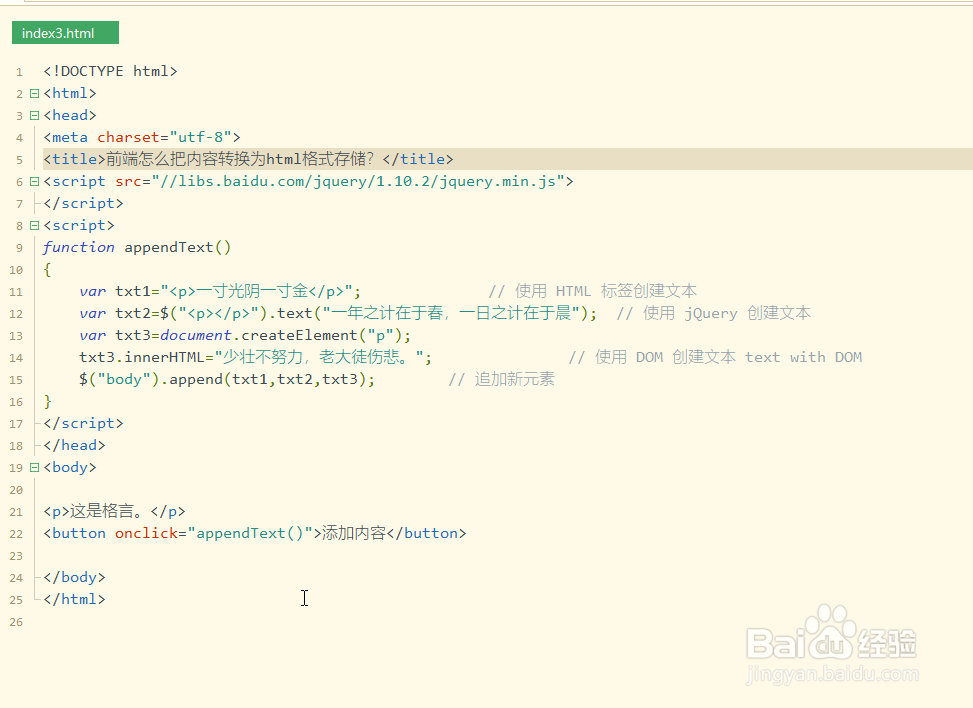This screenshot has width=973, height=708.
Task: Click the comment 'text with DOM'
Action: (x=804, y=357)
